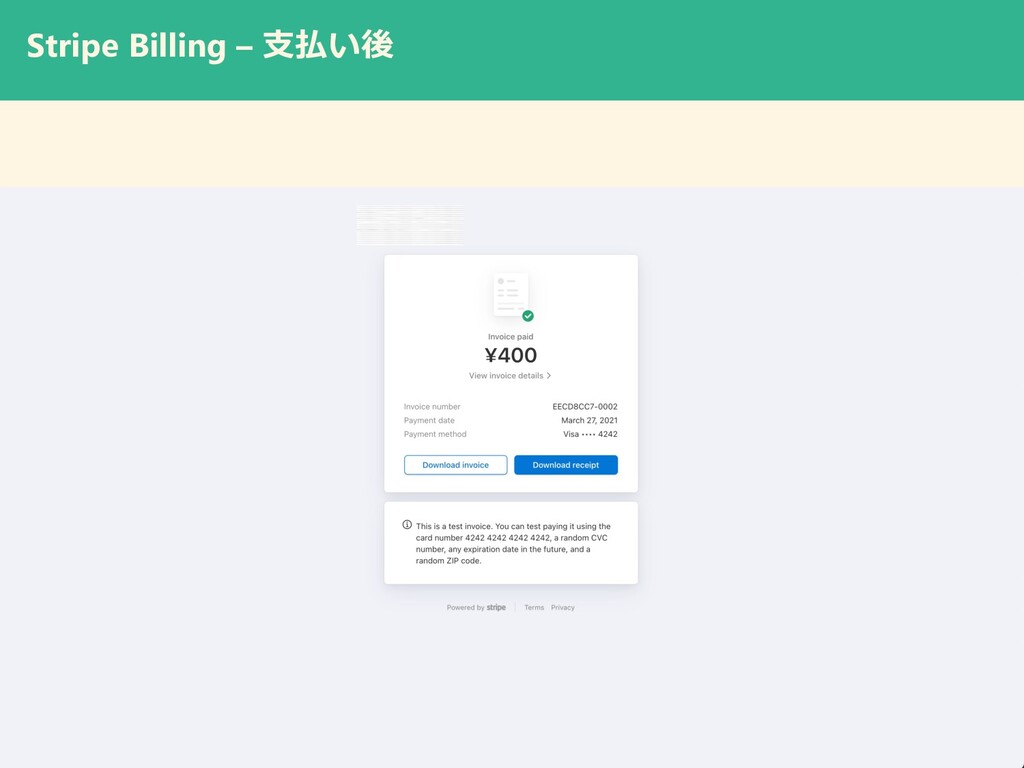Click the blurred merchant logo above card
1024x768 pixels.
point(410,225)
